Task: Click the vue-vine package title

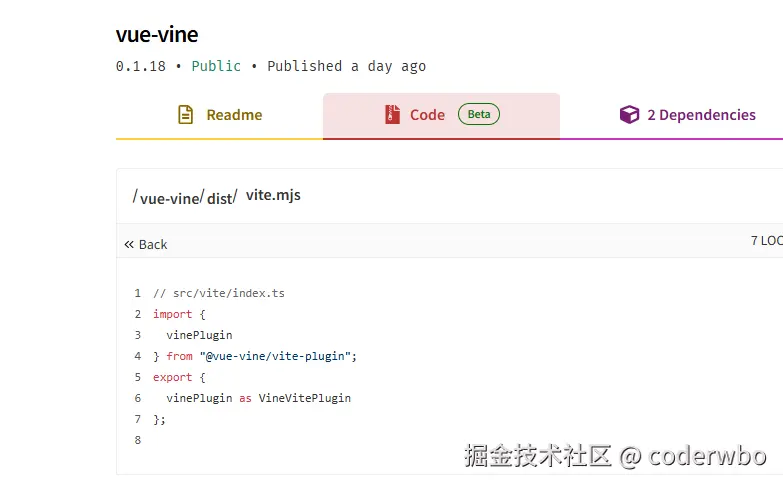Action: (157, 35)
